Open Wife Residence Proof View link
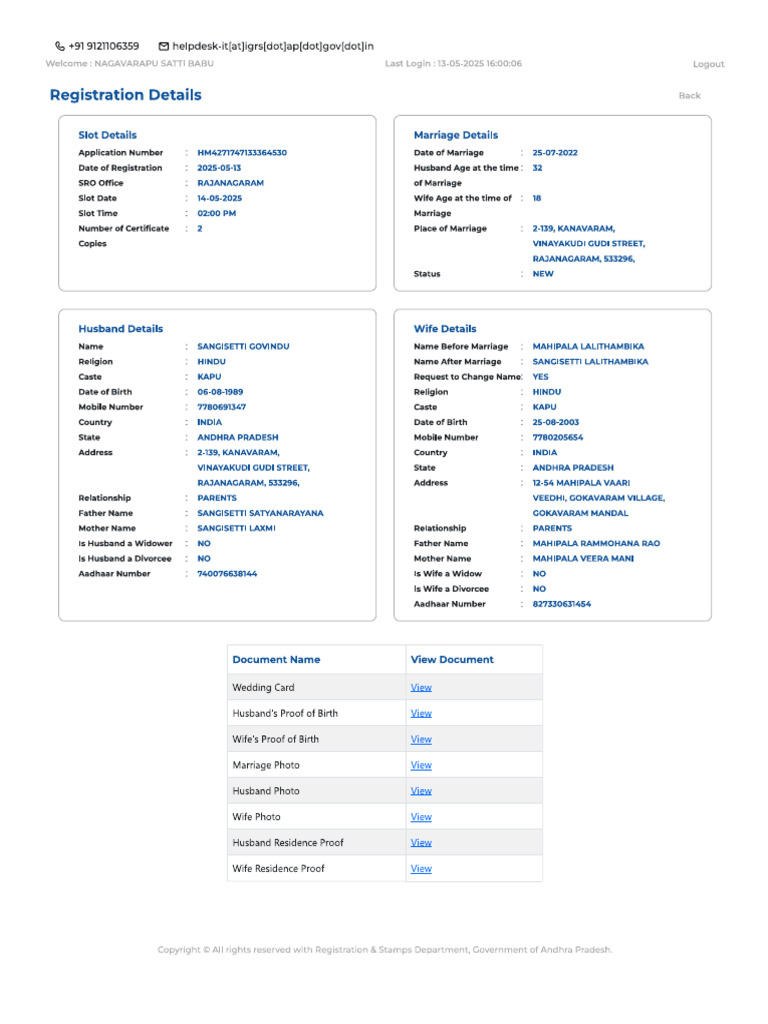The height and width of the screenshot is (1024, 768). point(421,869)
